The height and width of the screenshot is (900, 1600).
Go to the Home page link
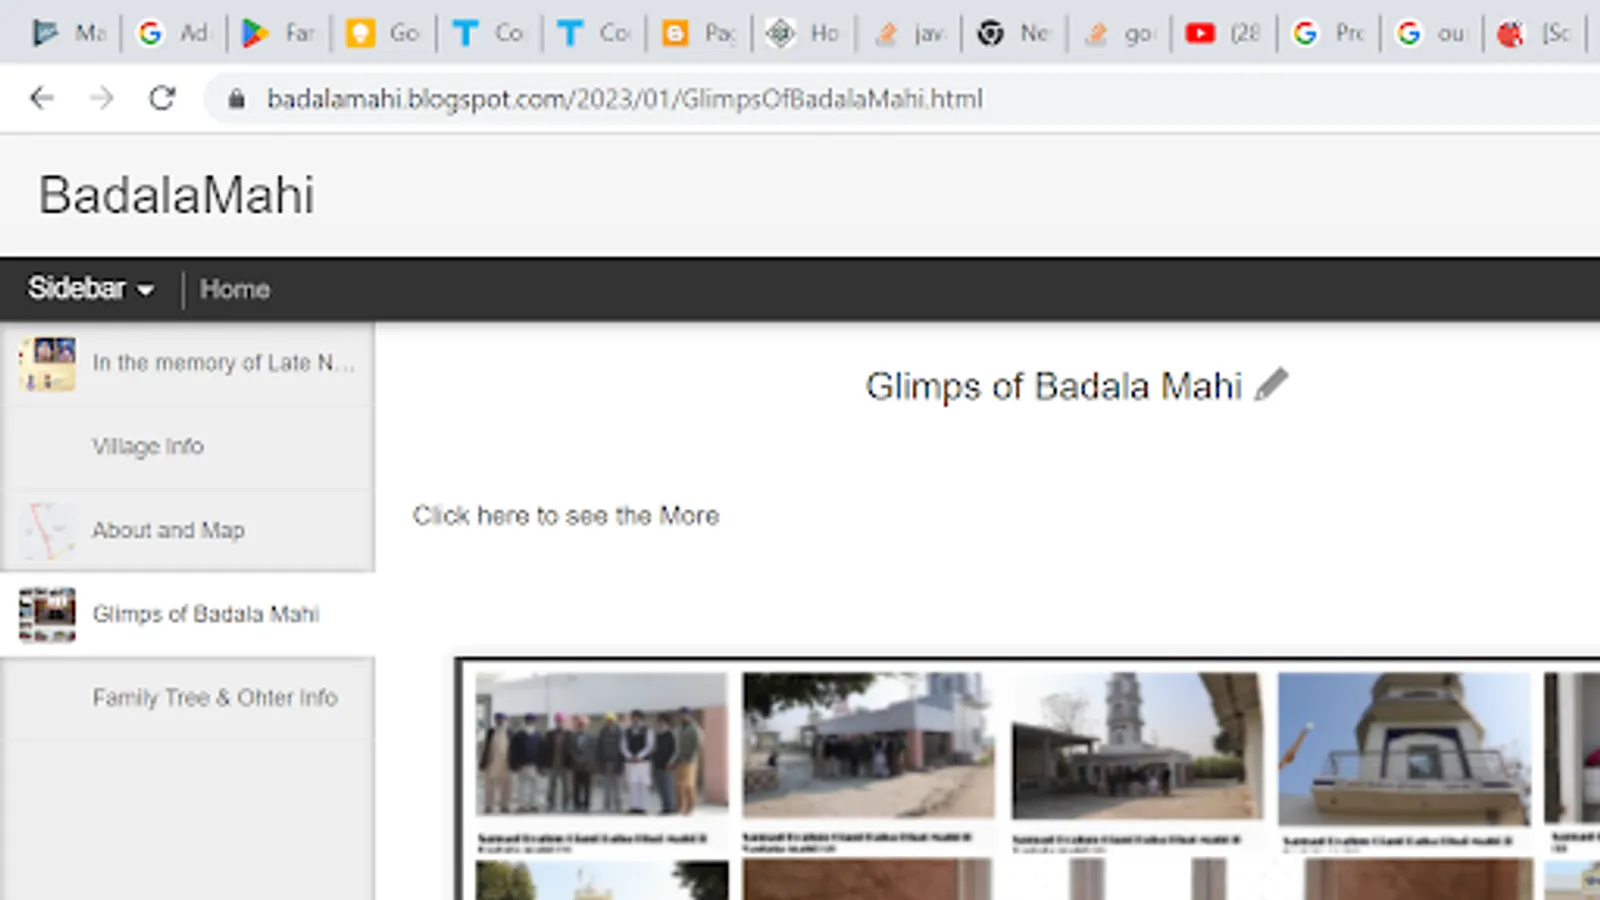point(235,289)
